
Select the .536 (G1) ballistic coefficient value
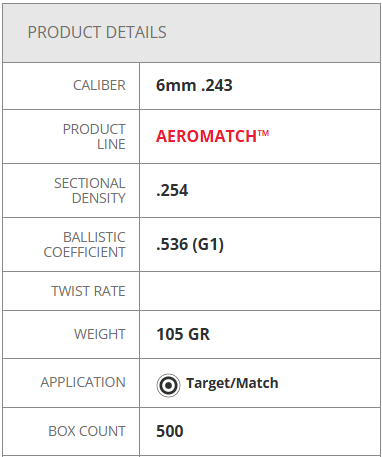tap(190, 244)
